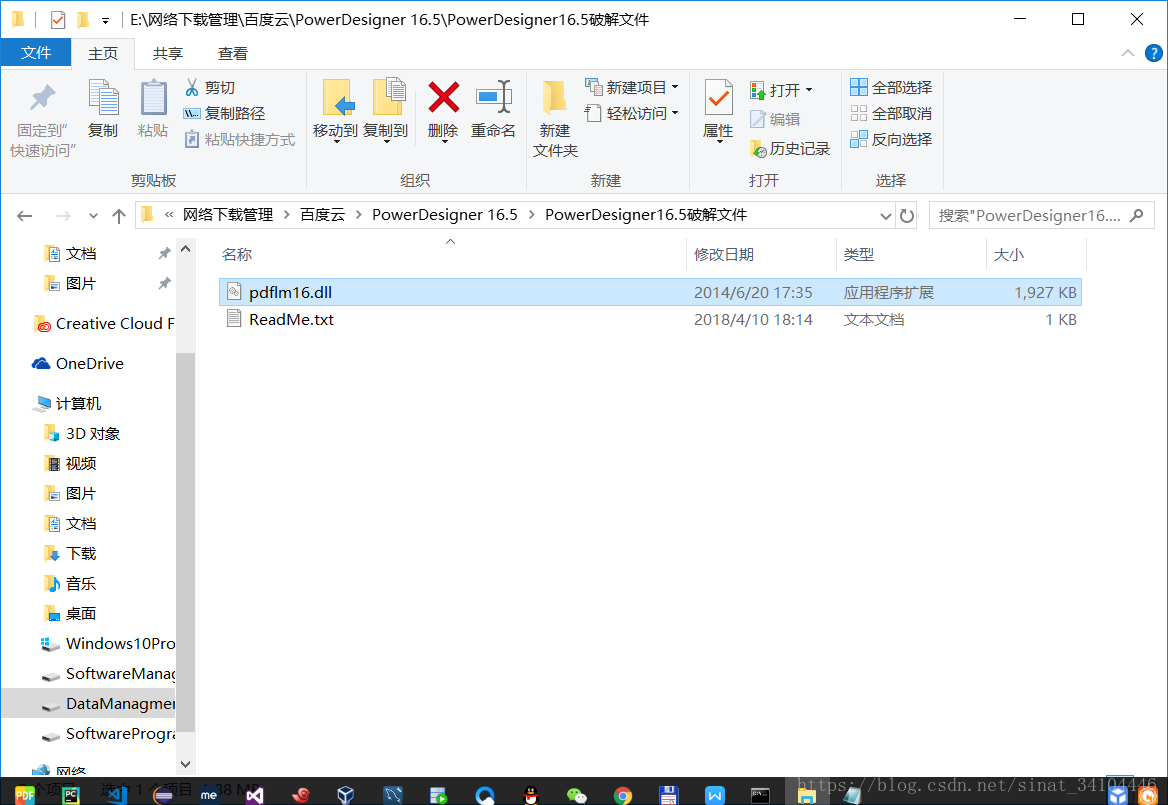The width and height of the screenshot is (1168, 805).
Task: Click the Paste (粘贴) ribbon icon
Action: [x=153, y=98]
